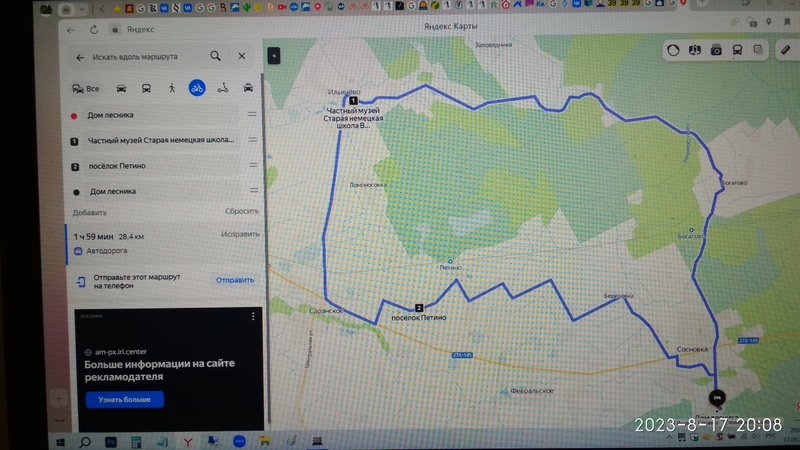Select the scooter route mode

coord(223,88)
